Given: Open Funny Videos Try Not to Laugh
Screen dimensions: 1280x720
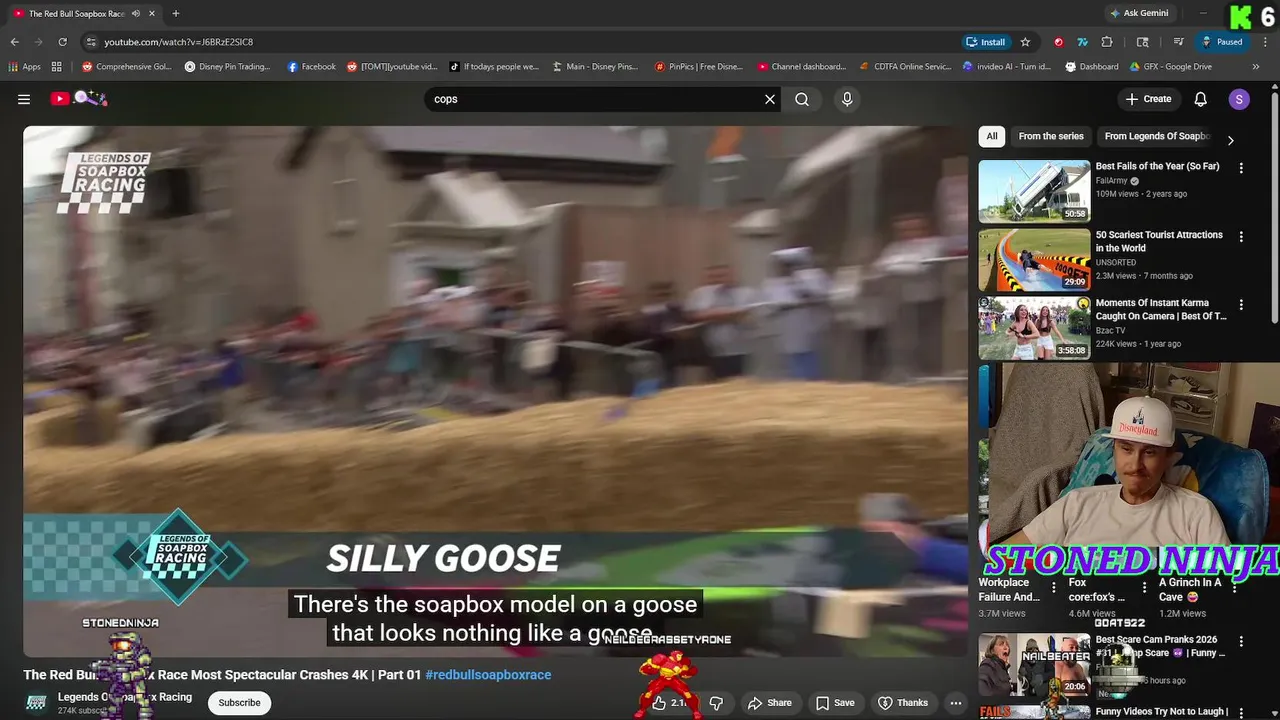Looking at the screenshot, I should (1162, 712).
